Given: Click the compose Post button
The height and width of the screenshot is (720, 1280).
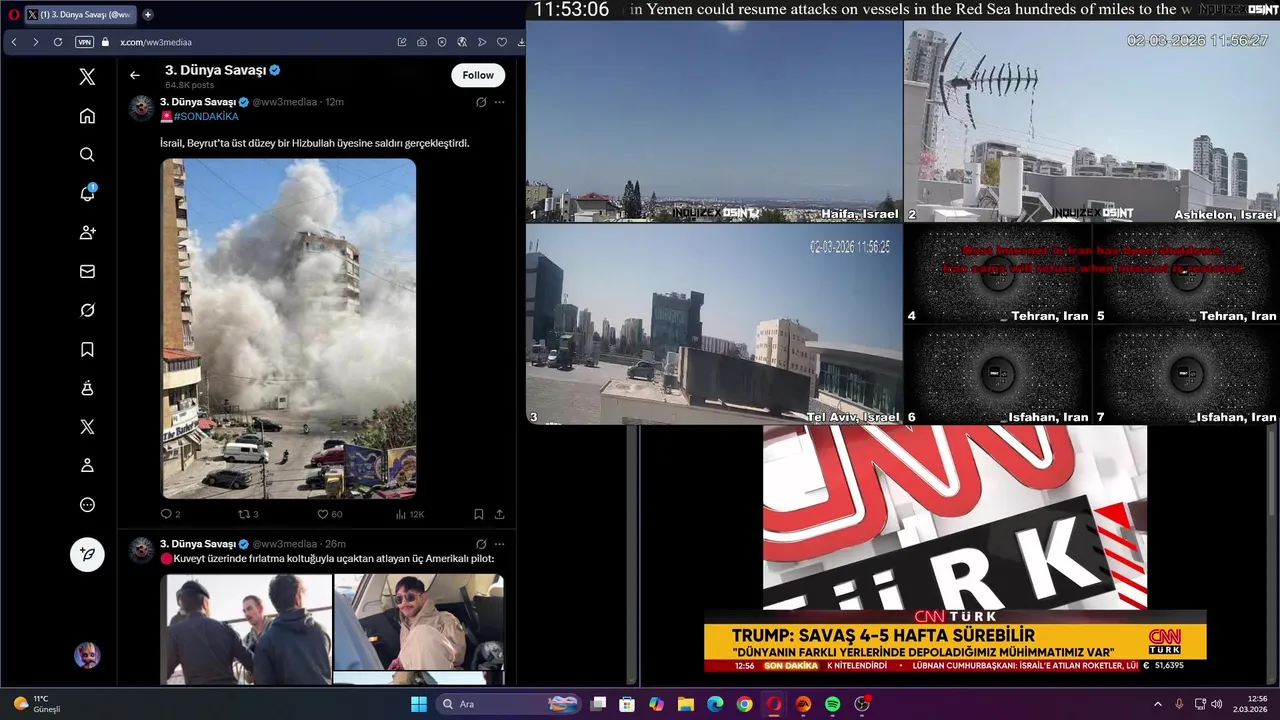Looking at the screenshot, I should [87, 554].
